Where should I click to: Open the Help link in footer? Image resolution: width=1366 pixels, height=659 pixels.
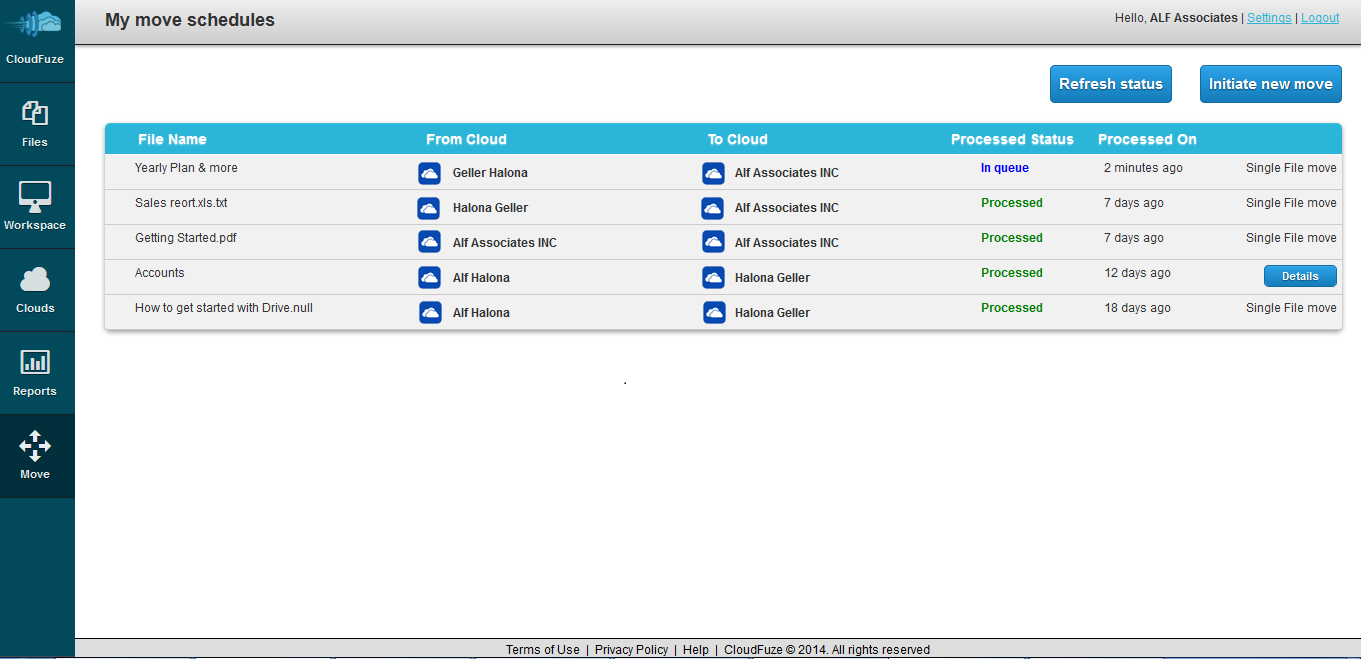pos(696,650)
